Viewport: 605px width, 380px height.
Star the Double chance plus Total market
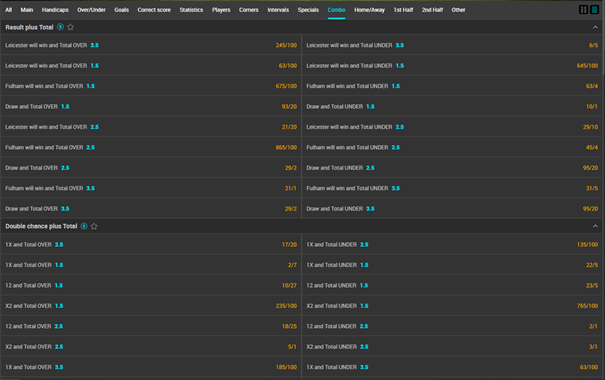94,226
